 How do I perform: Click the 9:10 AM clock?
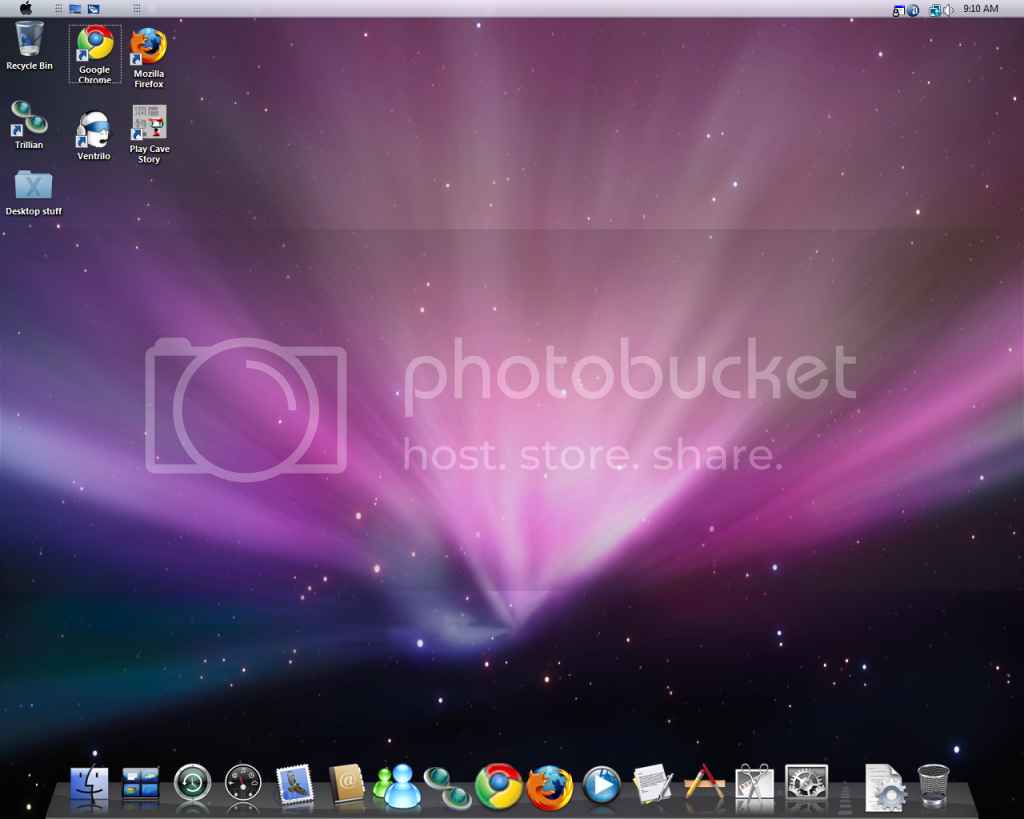[x=980, y=9]
